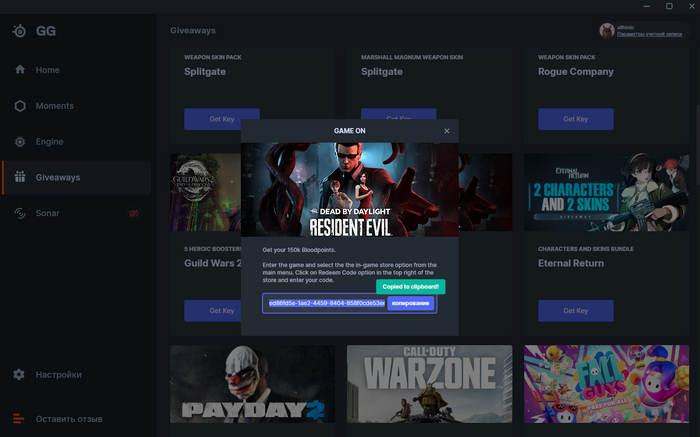Image resolution: width=700 pixels, height=437 pixels.
Task: Open the Engine menu item
Action: point(77,142)
